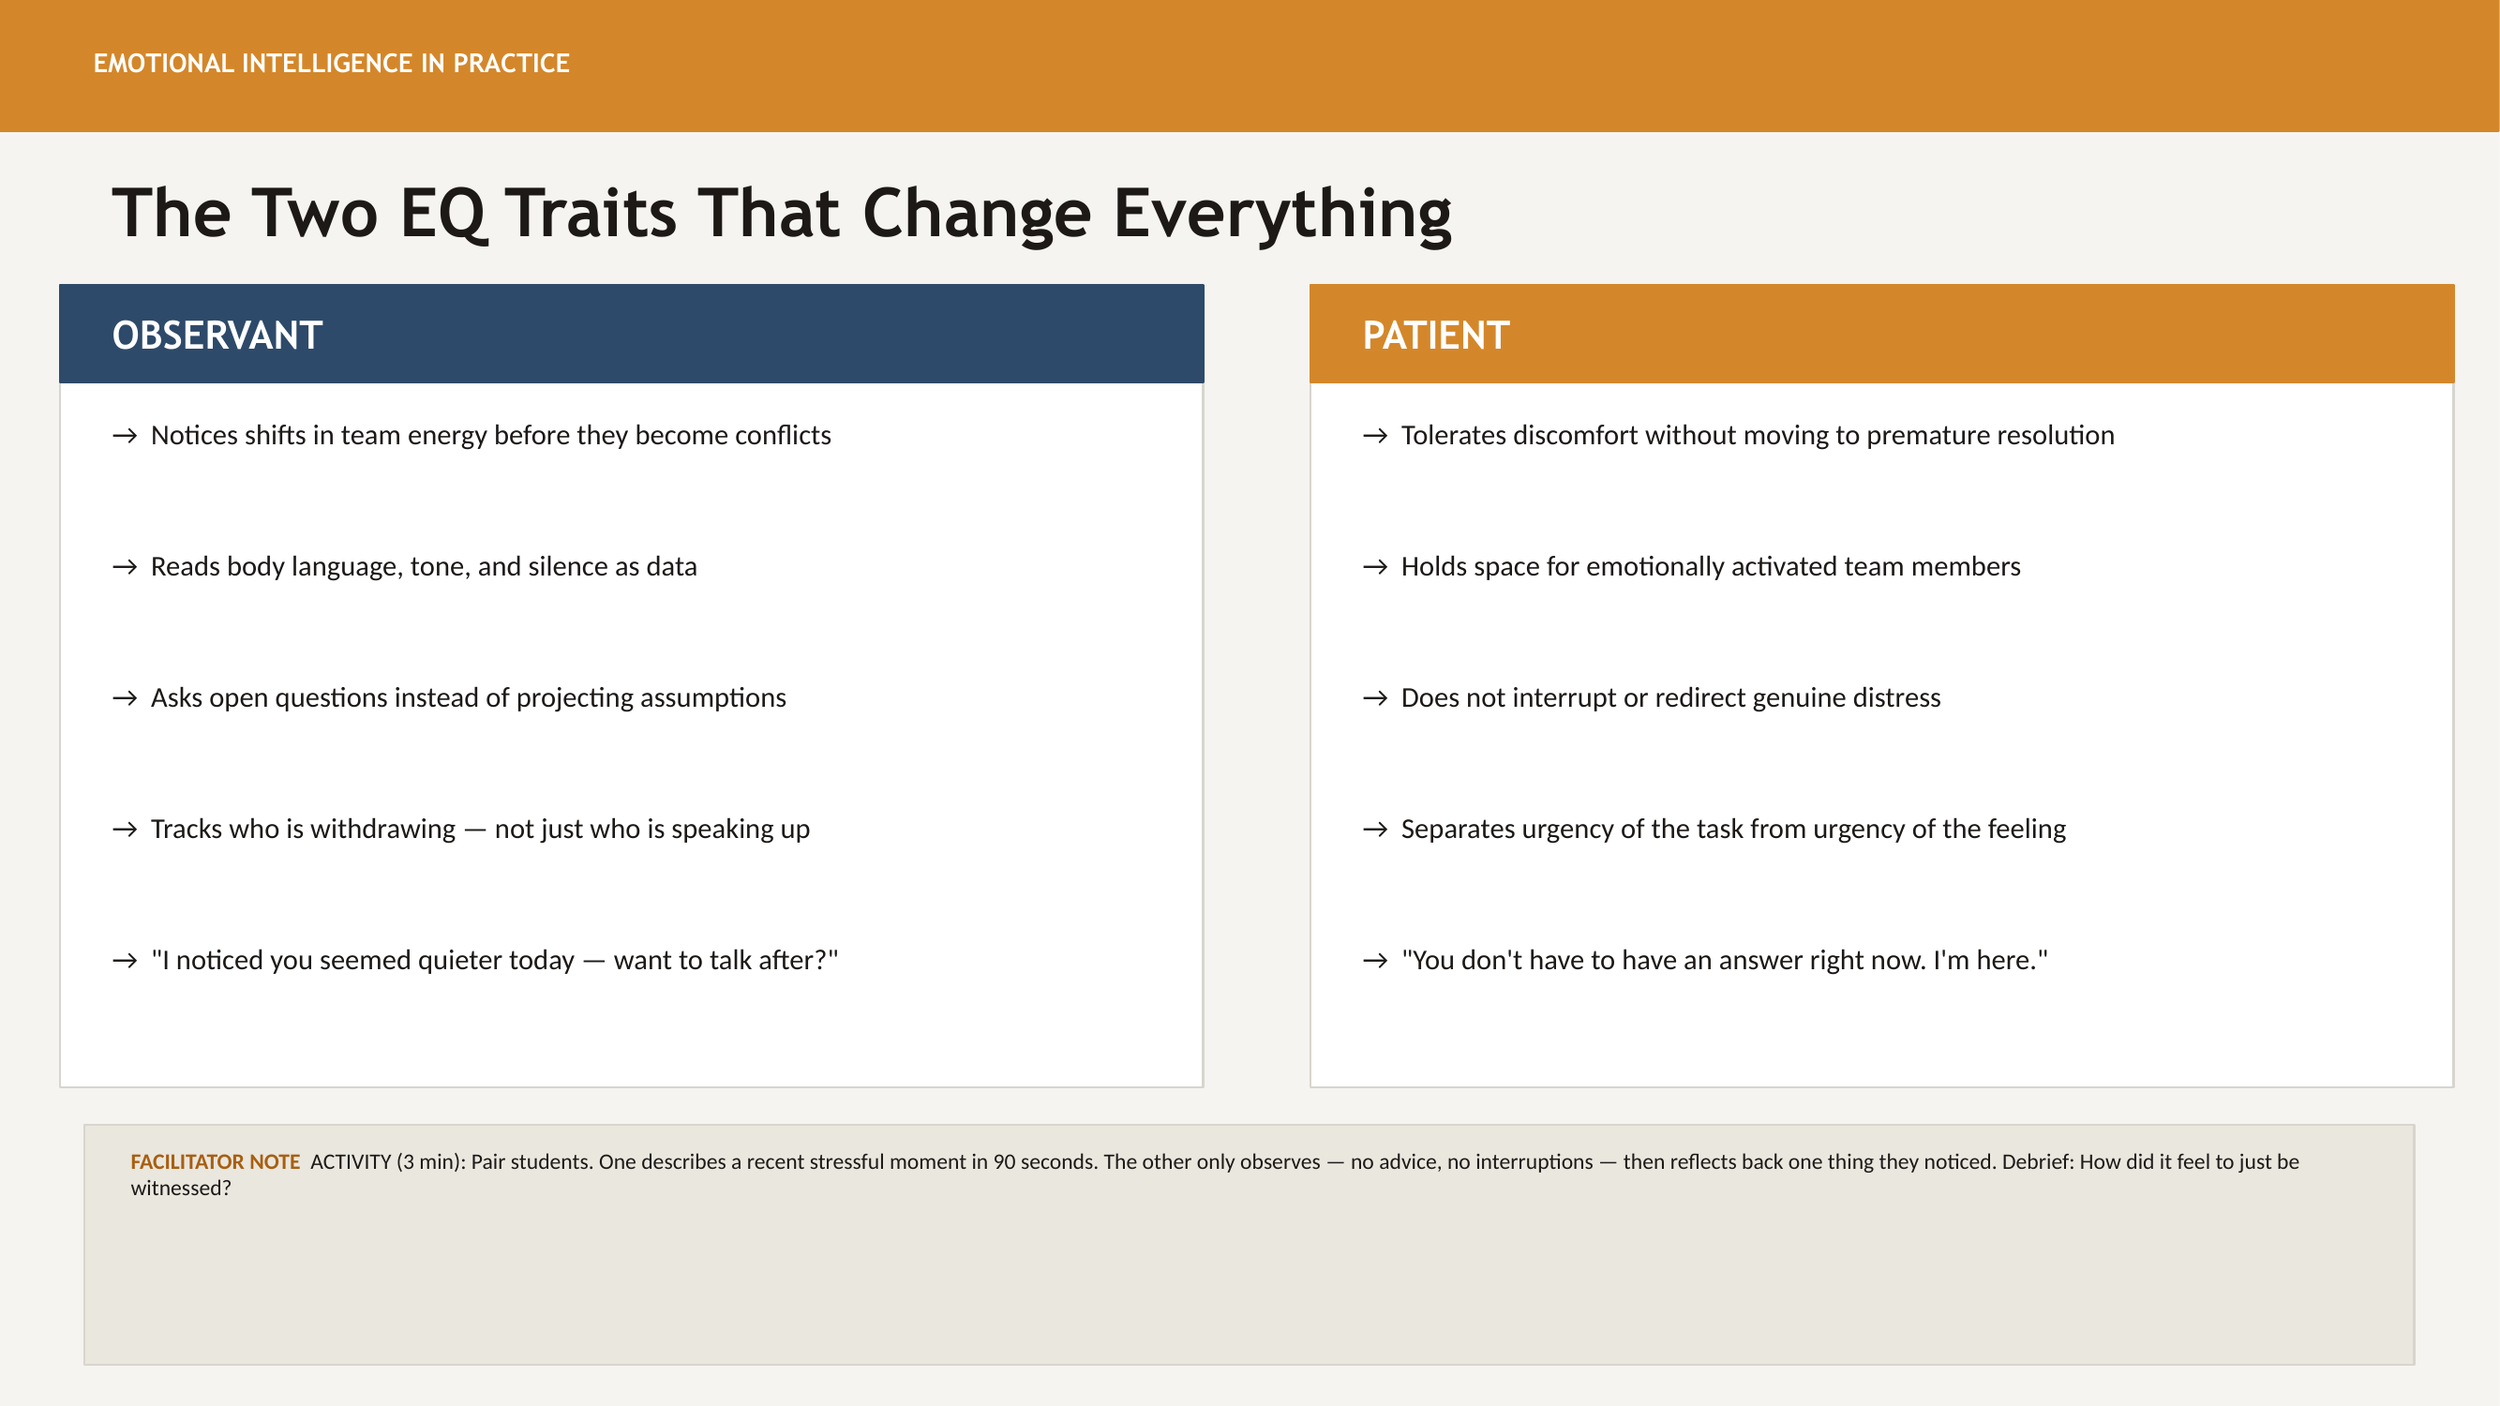
Task: Click the arrow bullet before "Holds space for emotionally"
Action: click(1375, 567)
